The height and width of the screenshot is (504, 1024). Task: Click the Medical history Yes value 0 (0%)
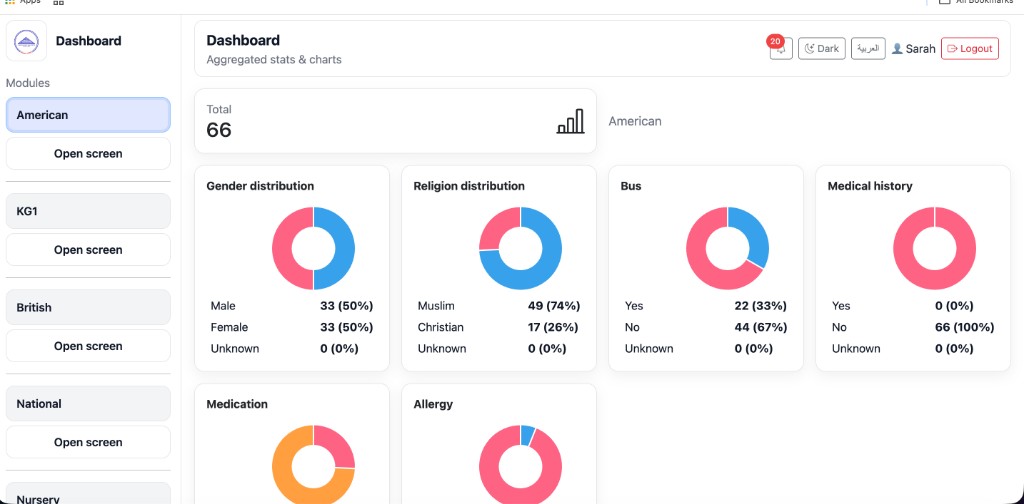pyautogui.click(x=954, y=306)
